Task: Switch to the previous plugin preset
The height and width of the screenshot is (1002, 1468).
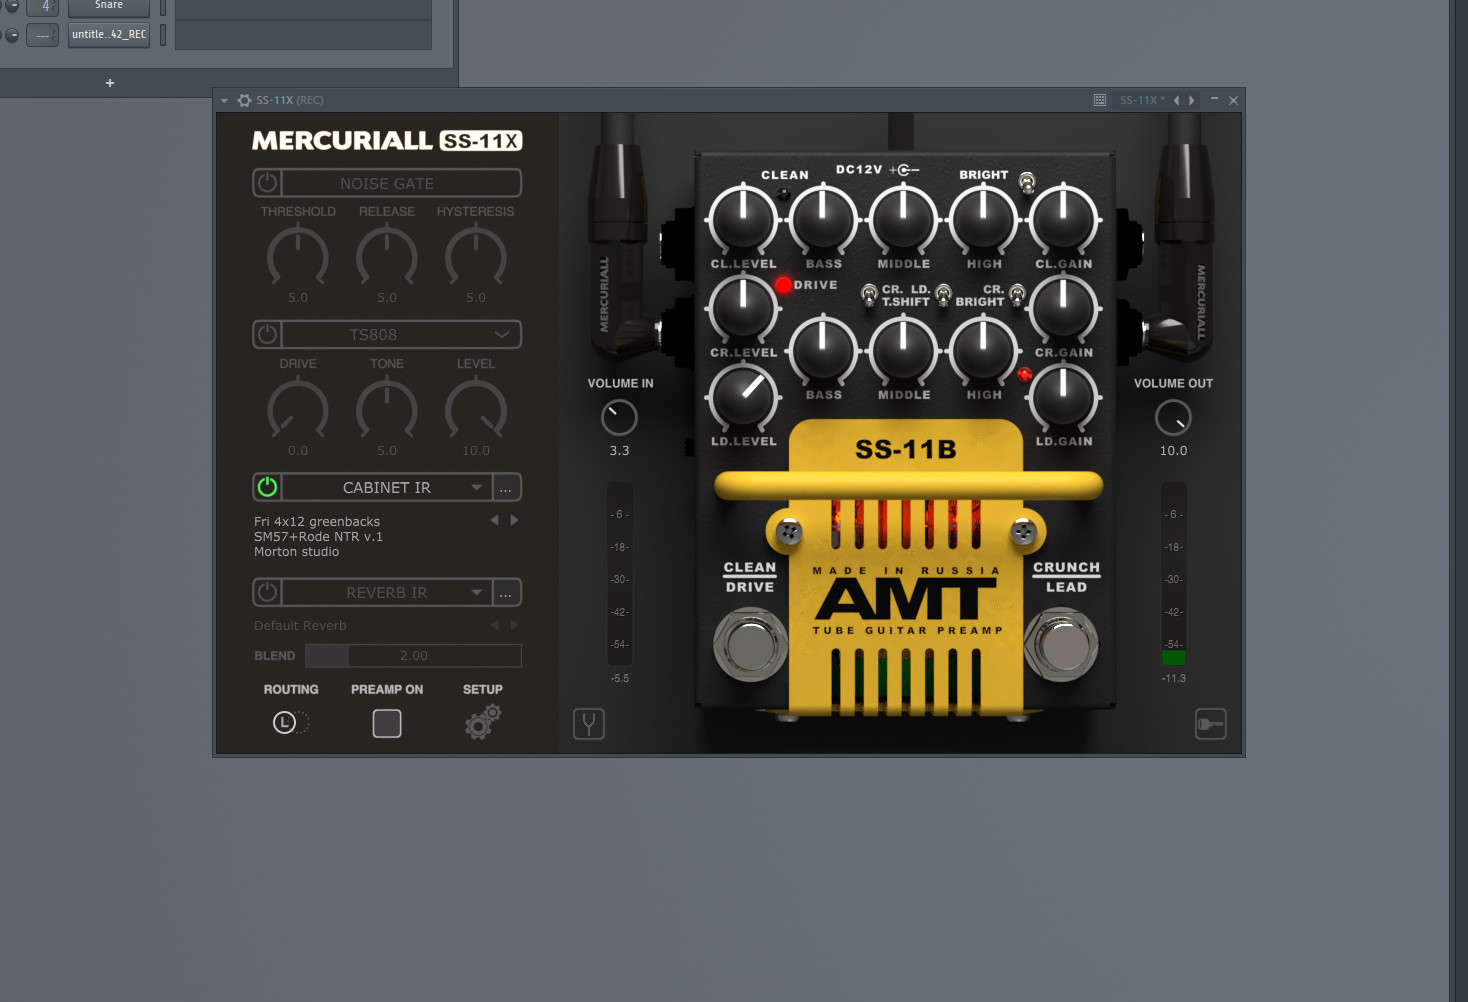Action: [x=1177, y=100]
